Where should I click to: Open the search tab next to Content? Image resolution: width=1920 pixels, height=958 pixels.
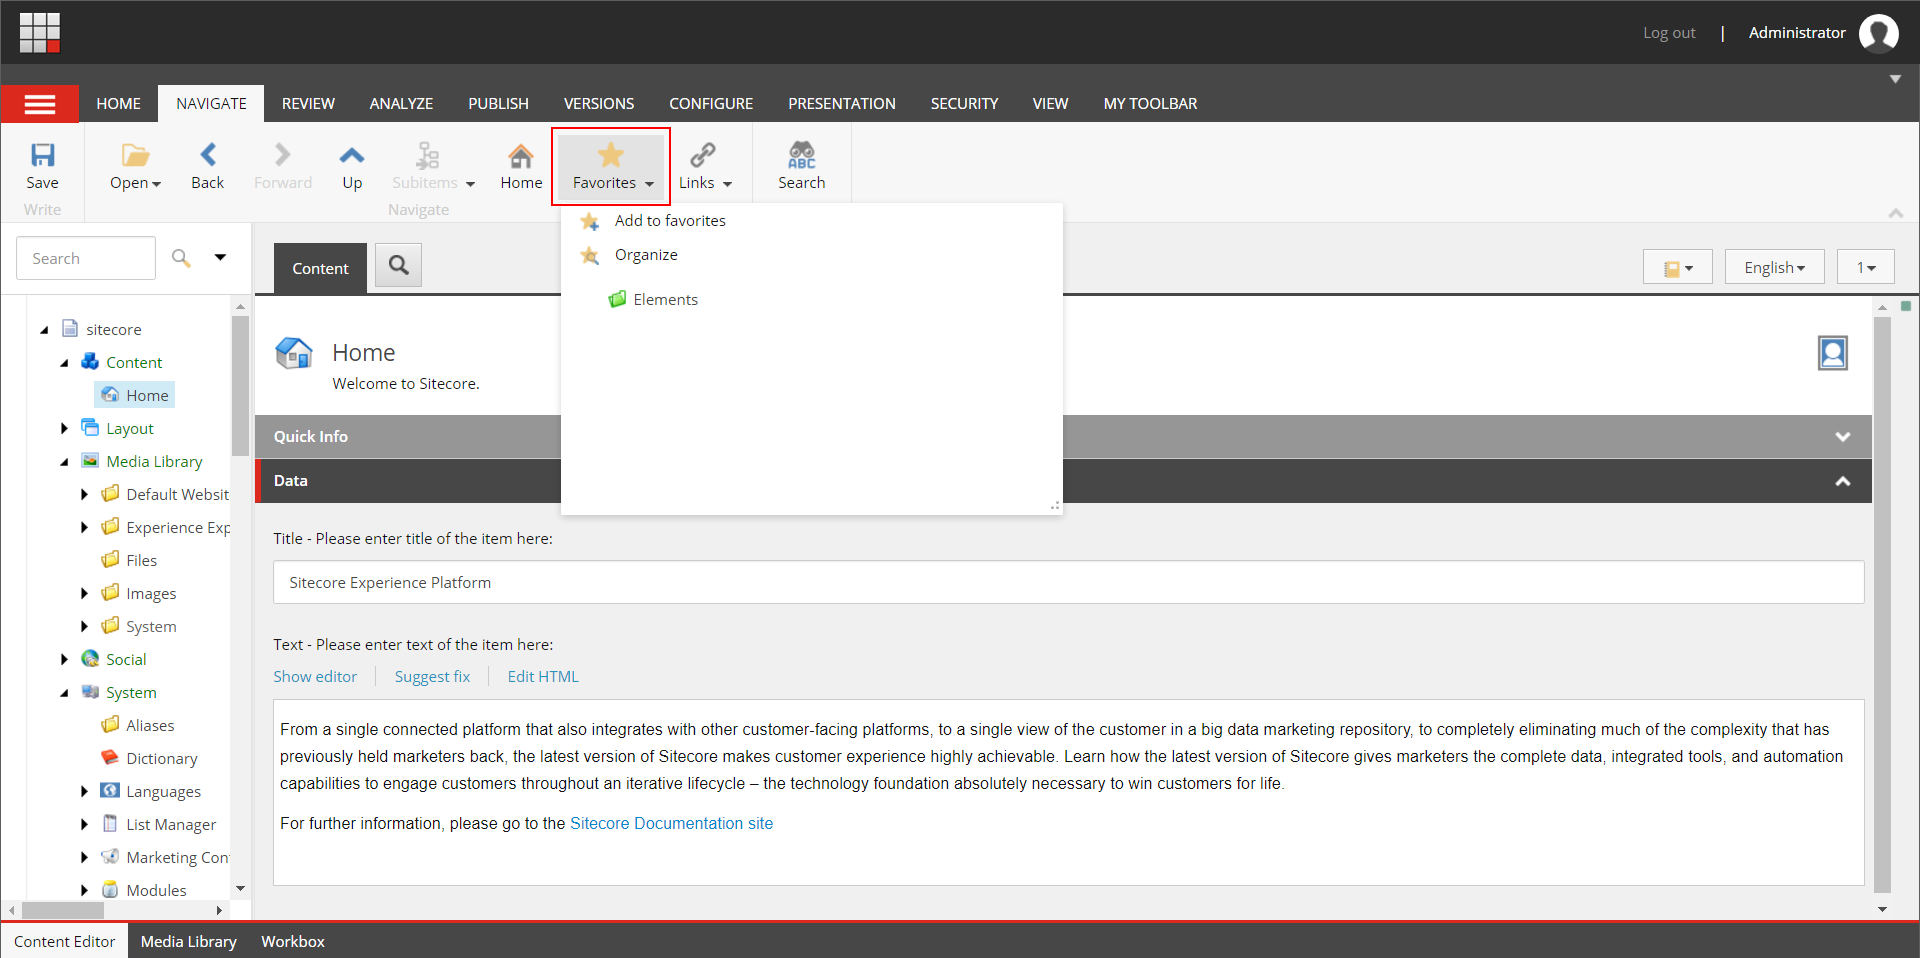[x=398, y=266]
